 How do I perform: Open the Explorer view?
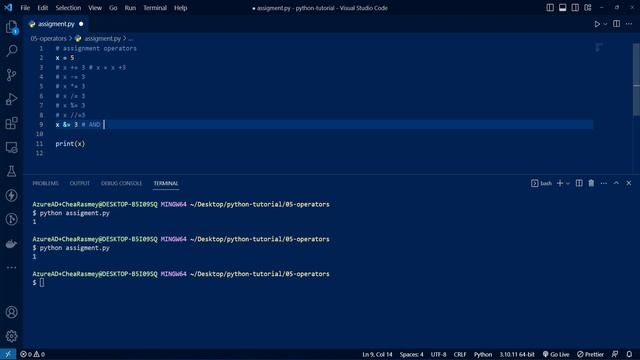tap(11, 27)
